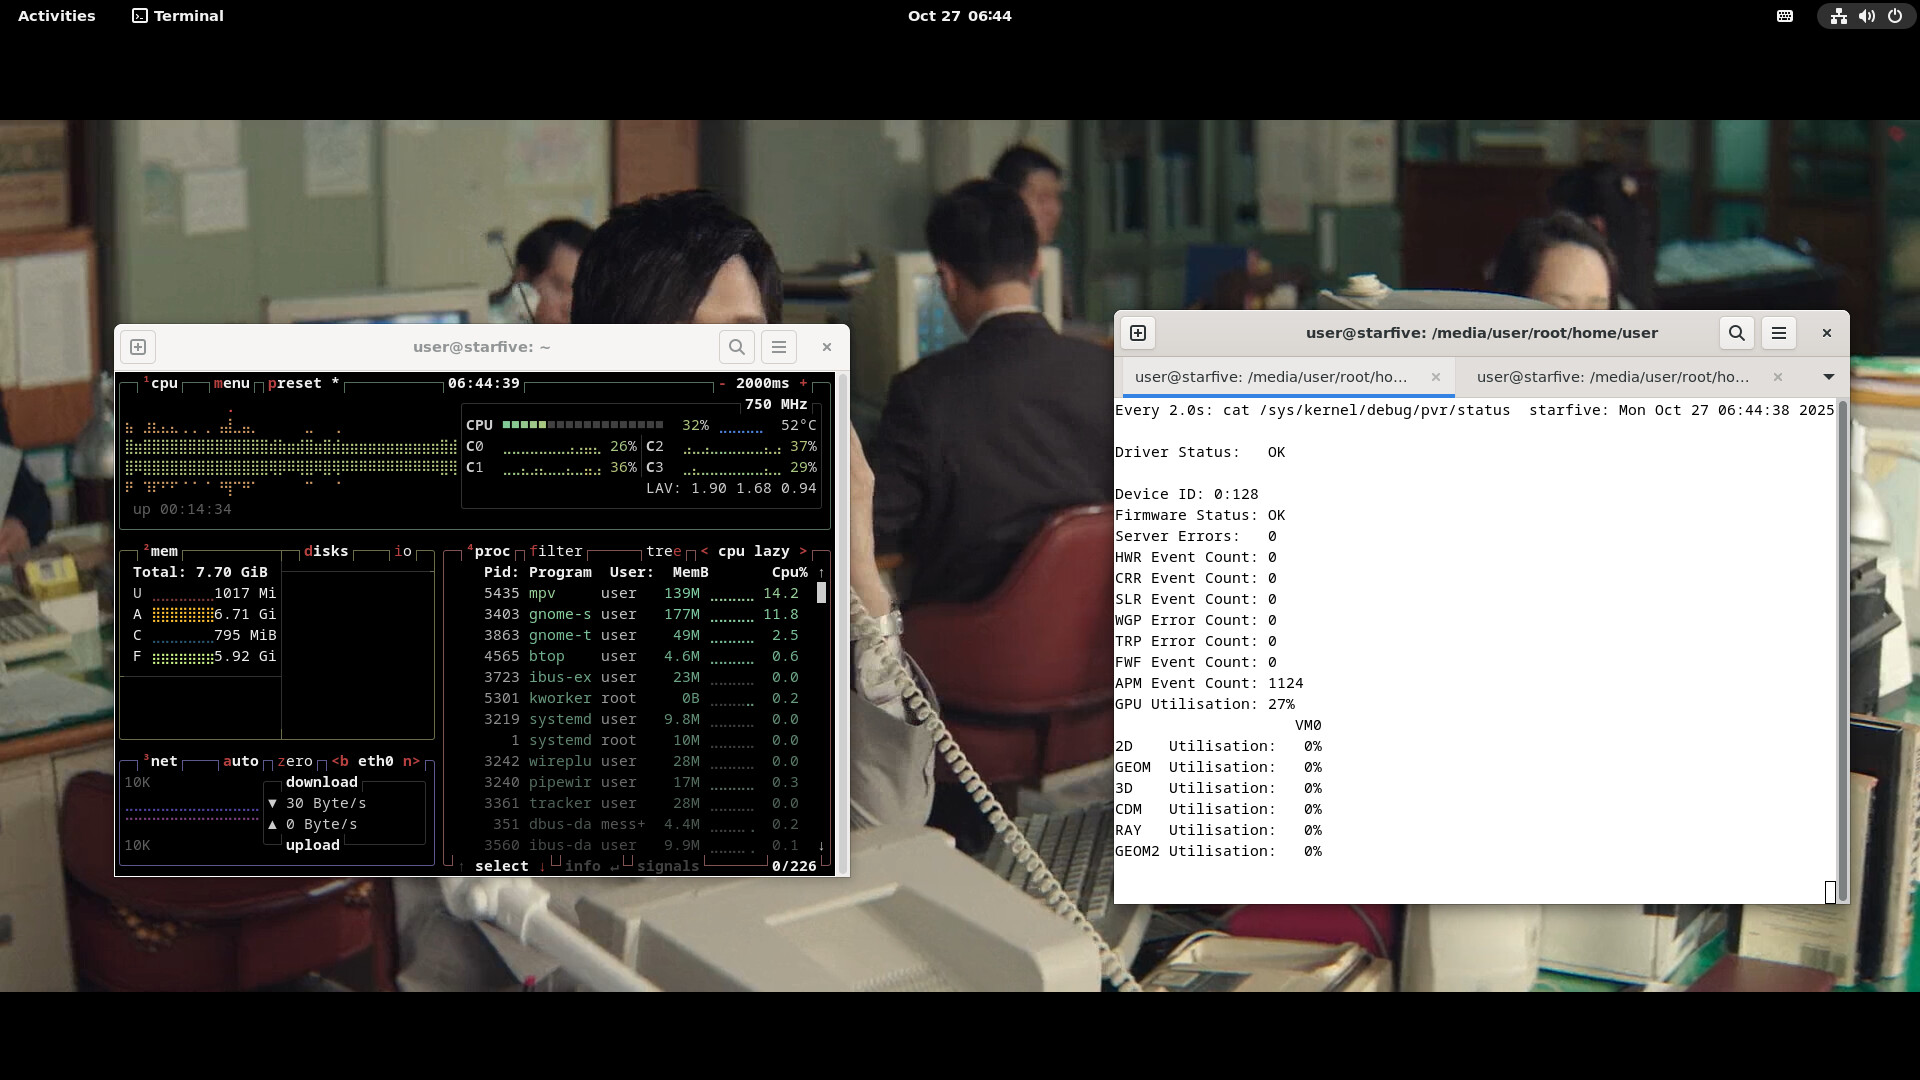
Task: Open hamburger menu in pvr status terminal
Action: [1779, 333]
